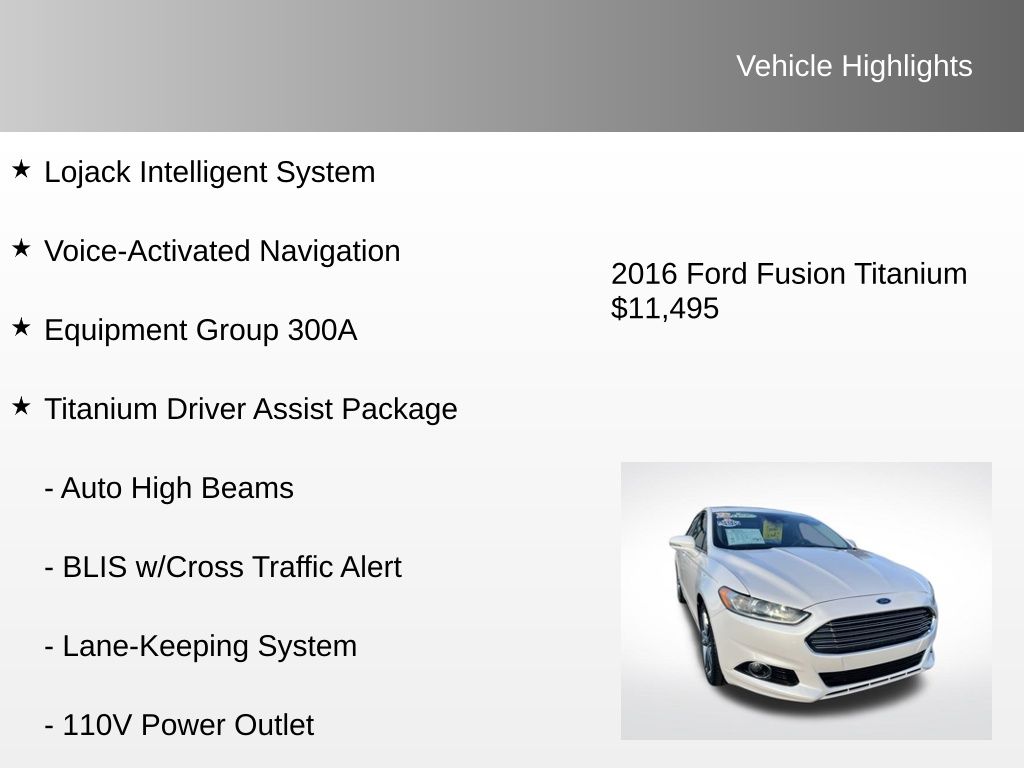Click the Voice-Activated Navigation line

point(222,251)
